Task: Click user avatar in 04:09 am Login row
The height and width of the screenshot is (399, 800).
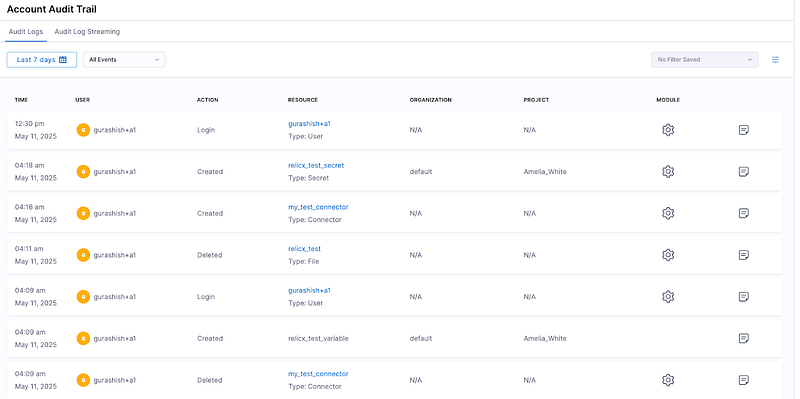Action: click(x=83, y=297)
